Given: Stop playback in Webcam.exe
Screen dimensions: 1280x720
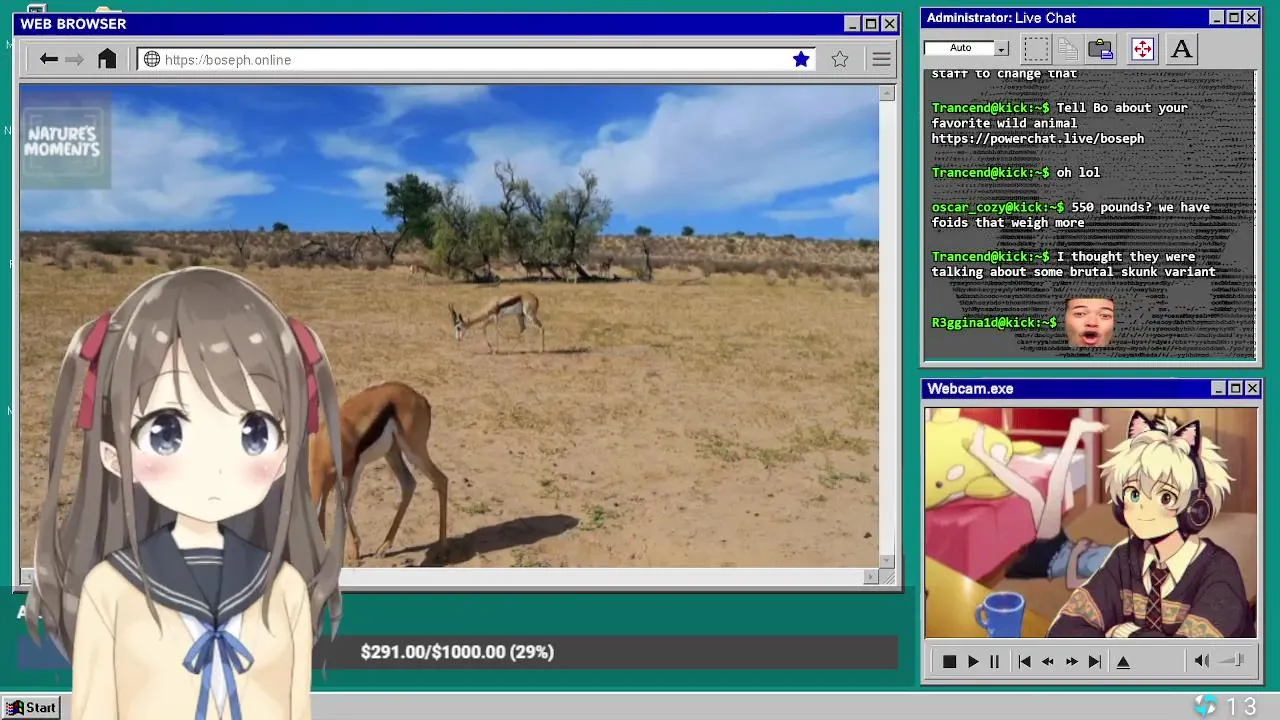Looking at the screenshot, I should 949,661.
